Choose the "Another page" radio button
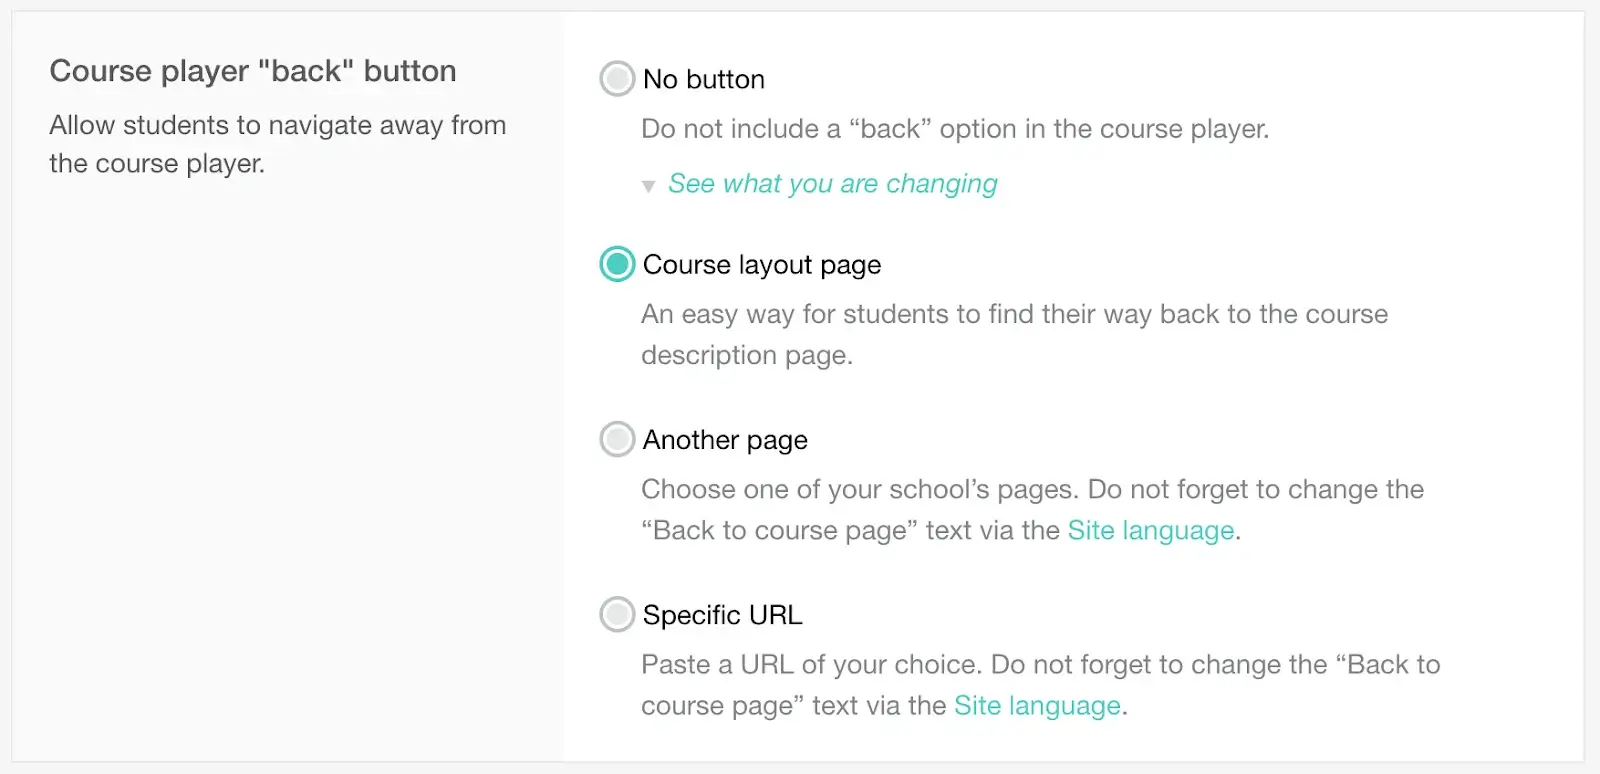The image size is (1600, 774). coord(617,439)
